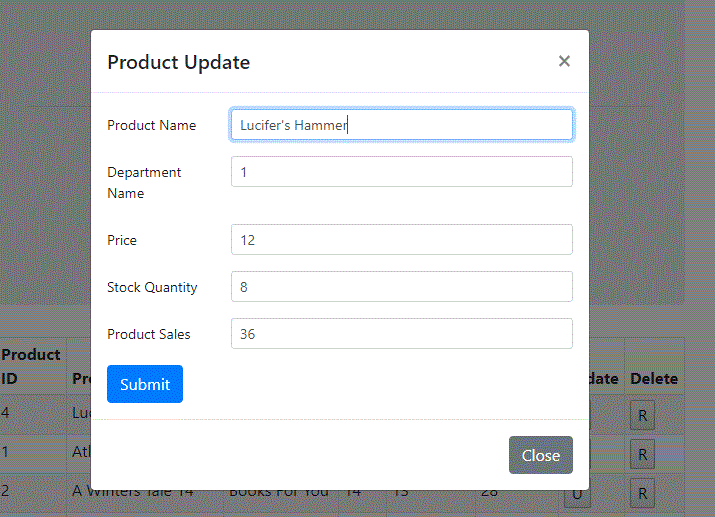Image resolution: width=715 pixels, height=517 pixels.
Task: Click the Product Name input field
Action: click(x=402, y=124)
